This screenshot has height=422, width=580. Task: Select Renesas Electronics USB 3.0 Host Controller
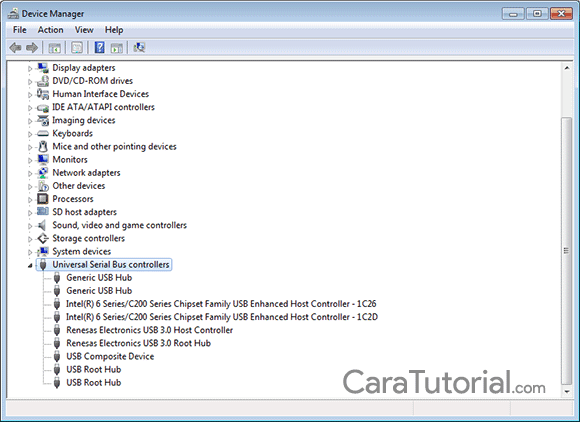pyautogui.click(x=149, y=330)
